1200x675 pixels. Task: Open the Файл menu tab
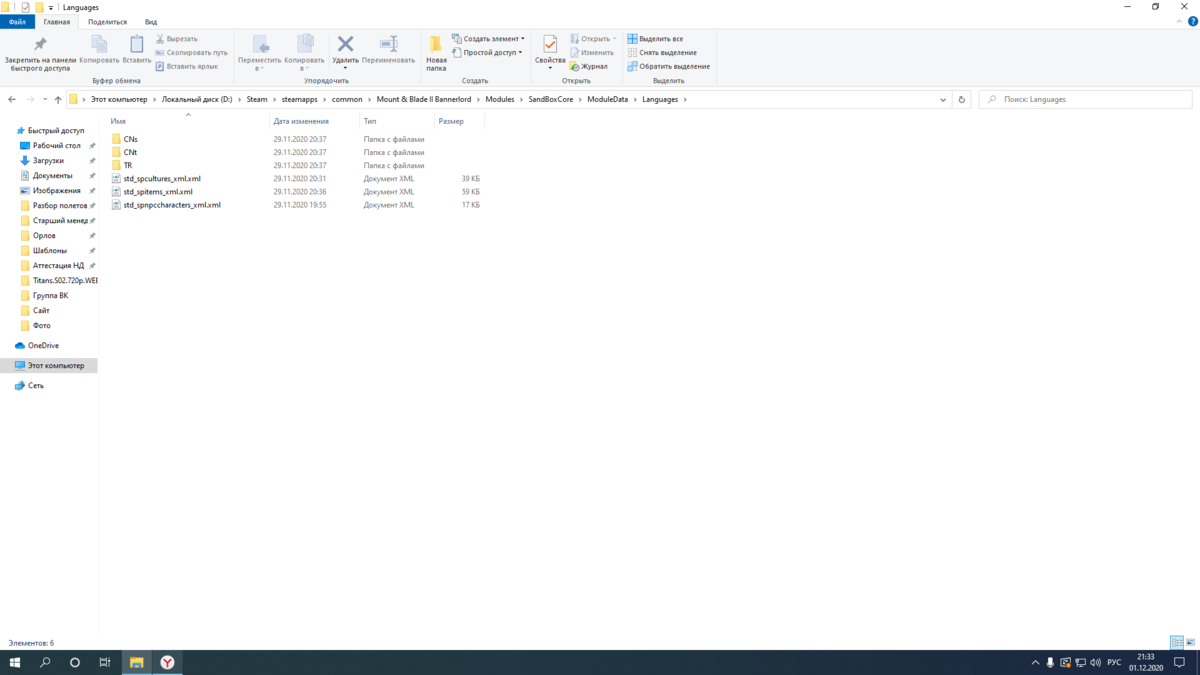tap(17, 21)
